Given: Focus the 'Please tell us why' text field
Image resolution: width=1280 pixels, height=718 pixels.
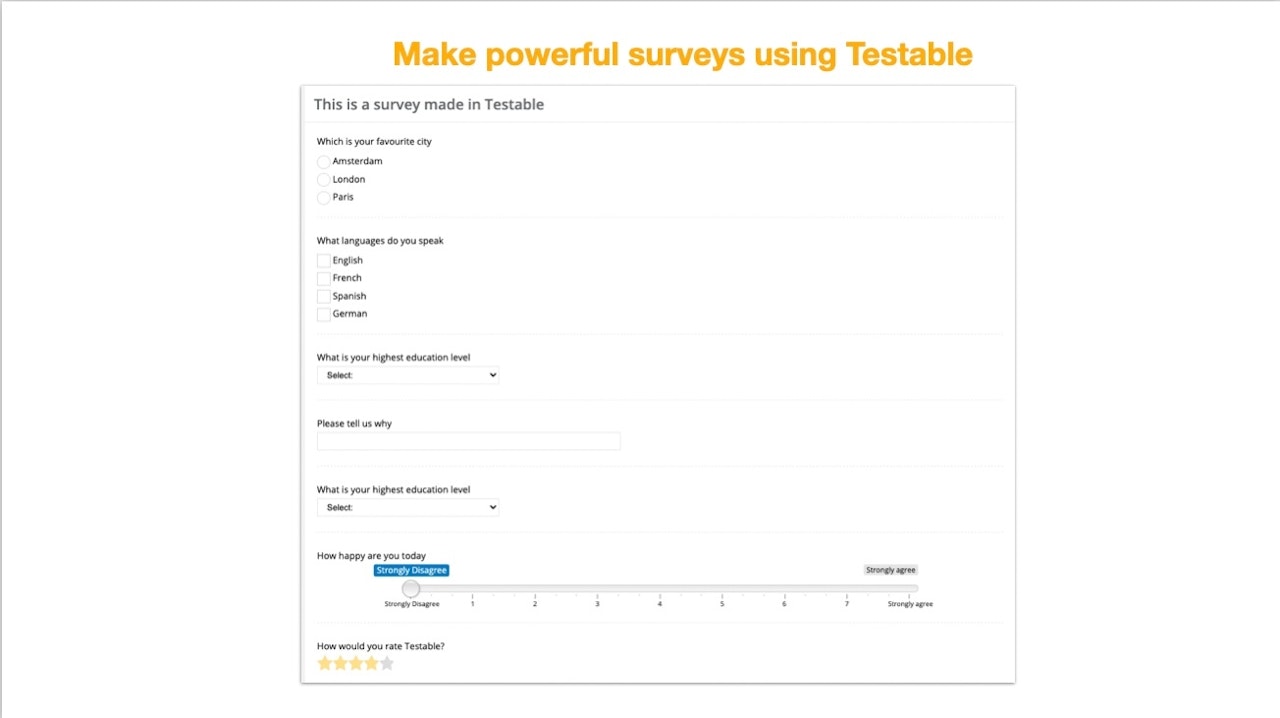Looking at the screenshot, I should 469,441.
